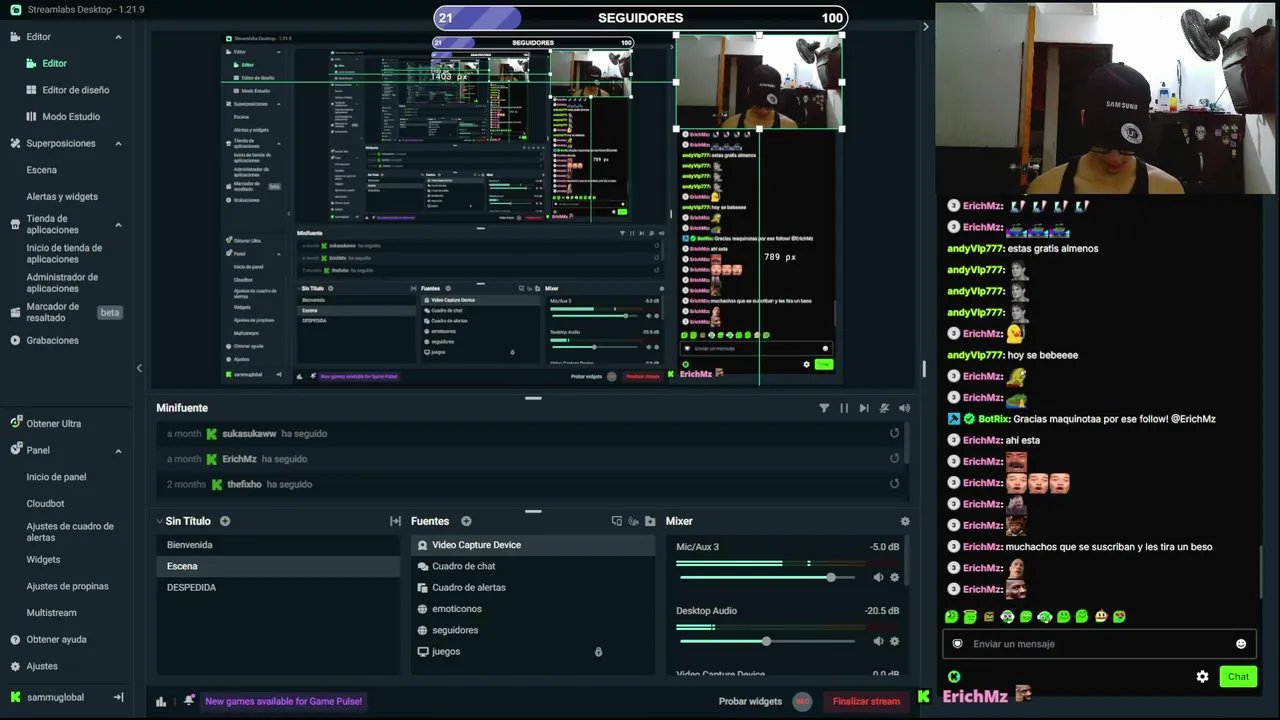Open Mic/Aux 3 source settings gear
Image resolution: width=1280 pixels, height=720 pixels.
coord(894,577)
